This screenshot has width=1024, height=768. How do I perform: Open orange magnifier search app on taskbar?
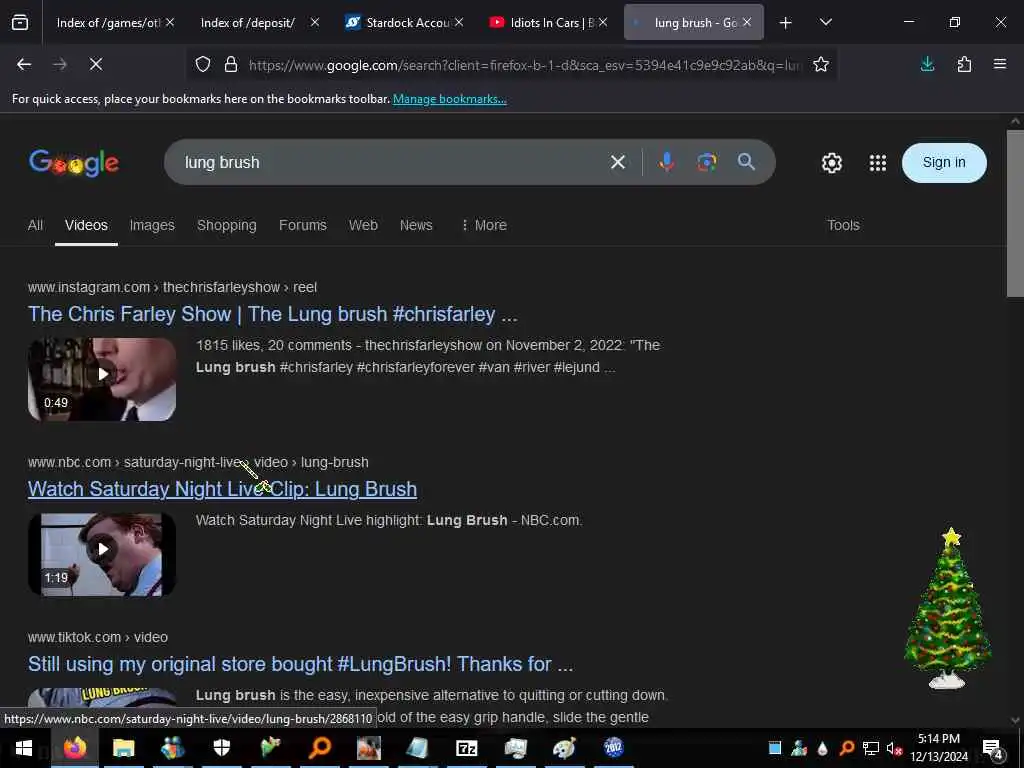pyautogui.click(x=319, y=748)
